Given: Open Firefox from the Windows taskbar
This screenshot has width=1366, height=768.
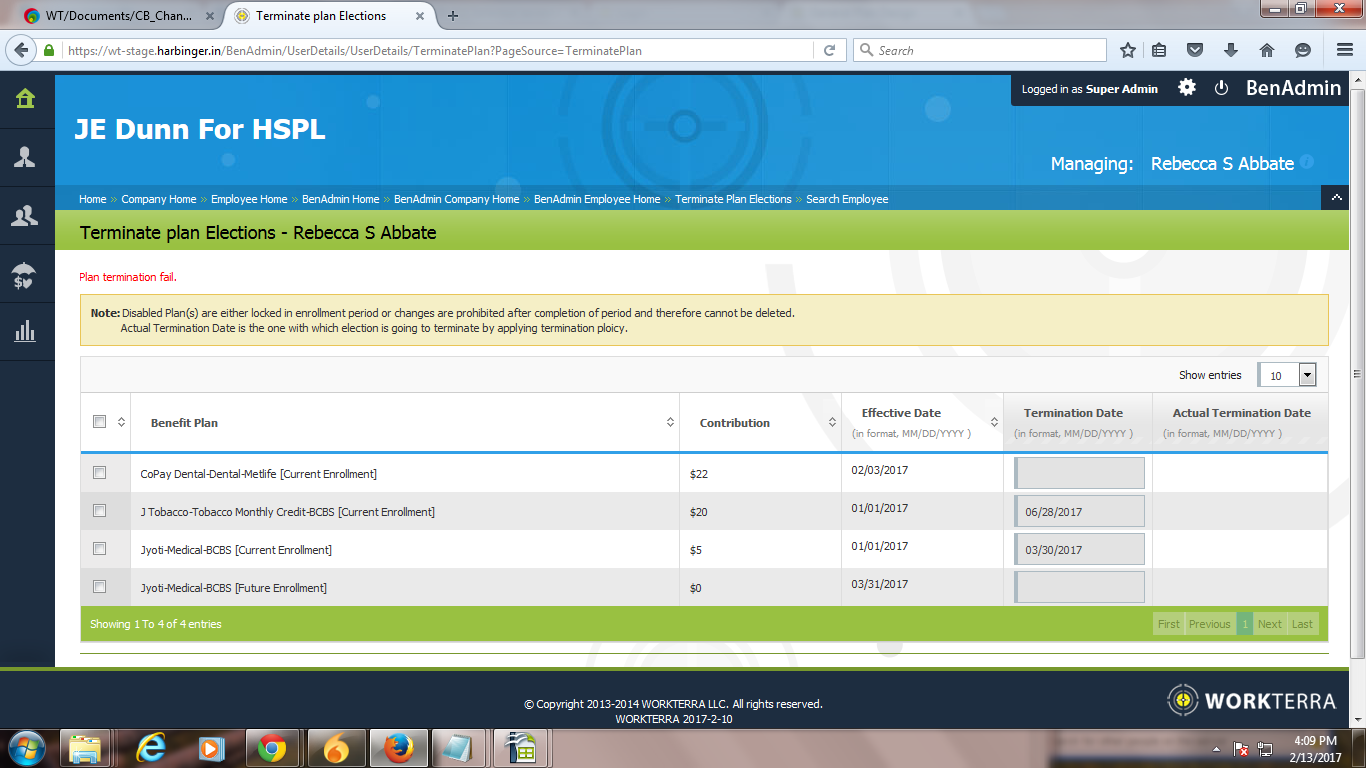Looking at the screenshot, I should coord(398,748).
